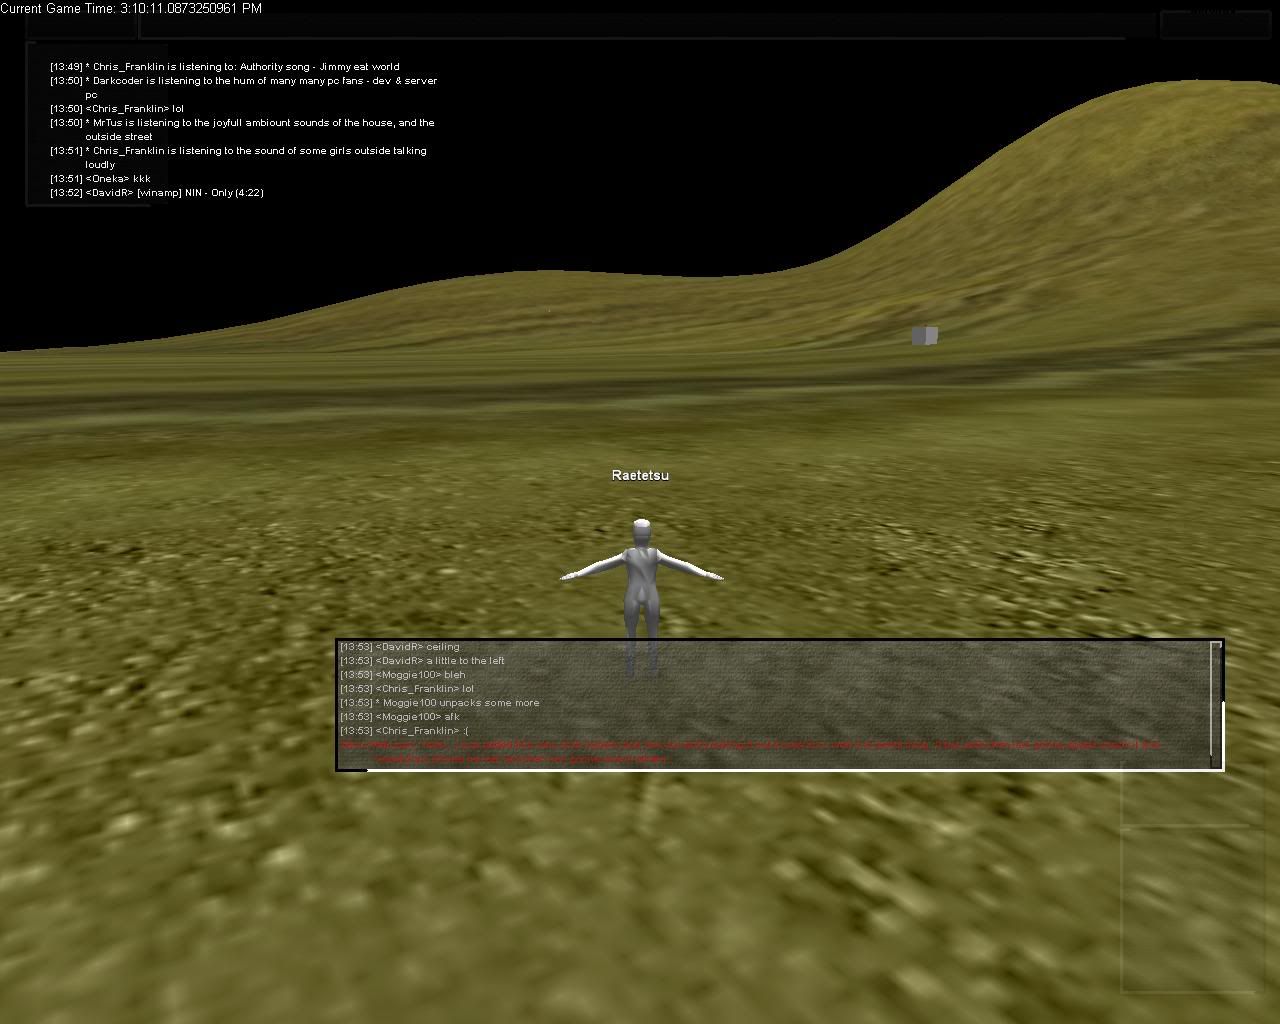Click Moggie100's "bleh" message
This screenshot has height=1024, width=1280.
coord(403,675)
